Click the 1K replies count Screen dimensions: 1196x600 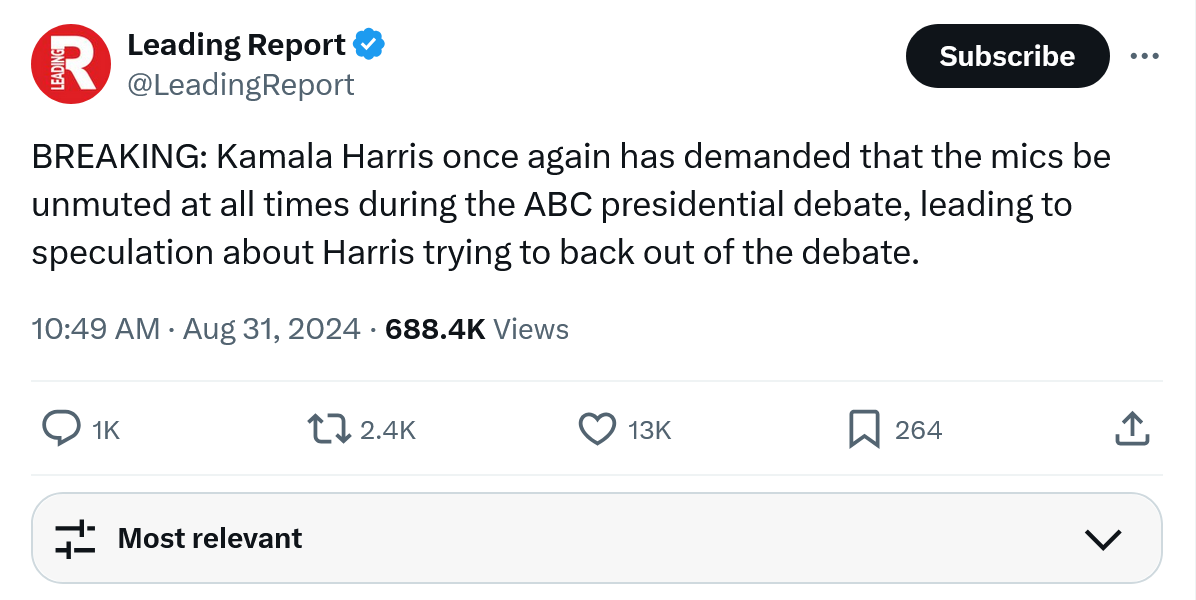106,430
